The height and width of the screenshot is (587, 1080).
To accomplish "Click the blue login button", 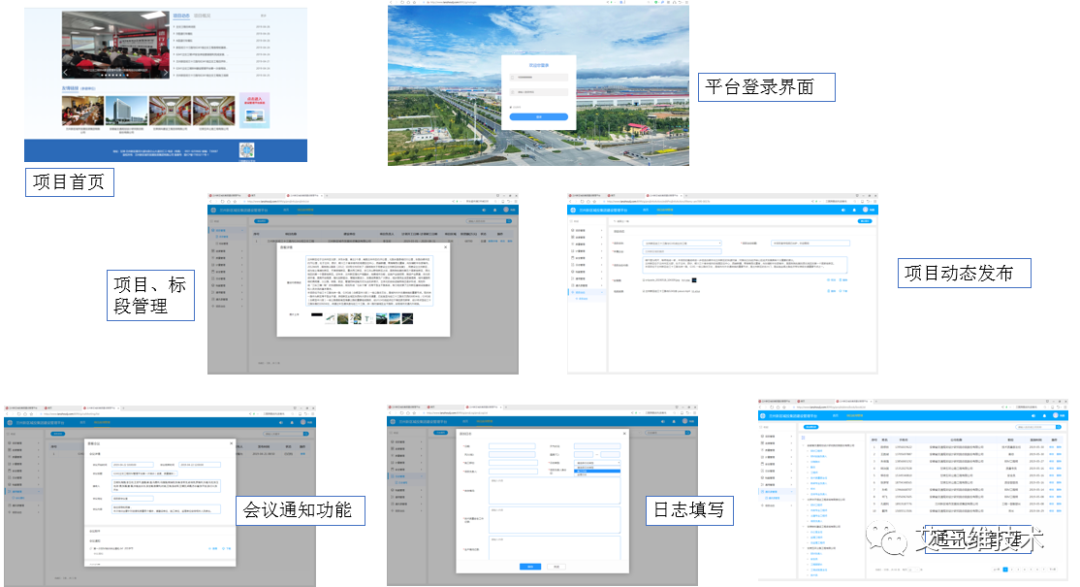I will coord(539,117).
